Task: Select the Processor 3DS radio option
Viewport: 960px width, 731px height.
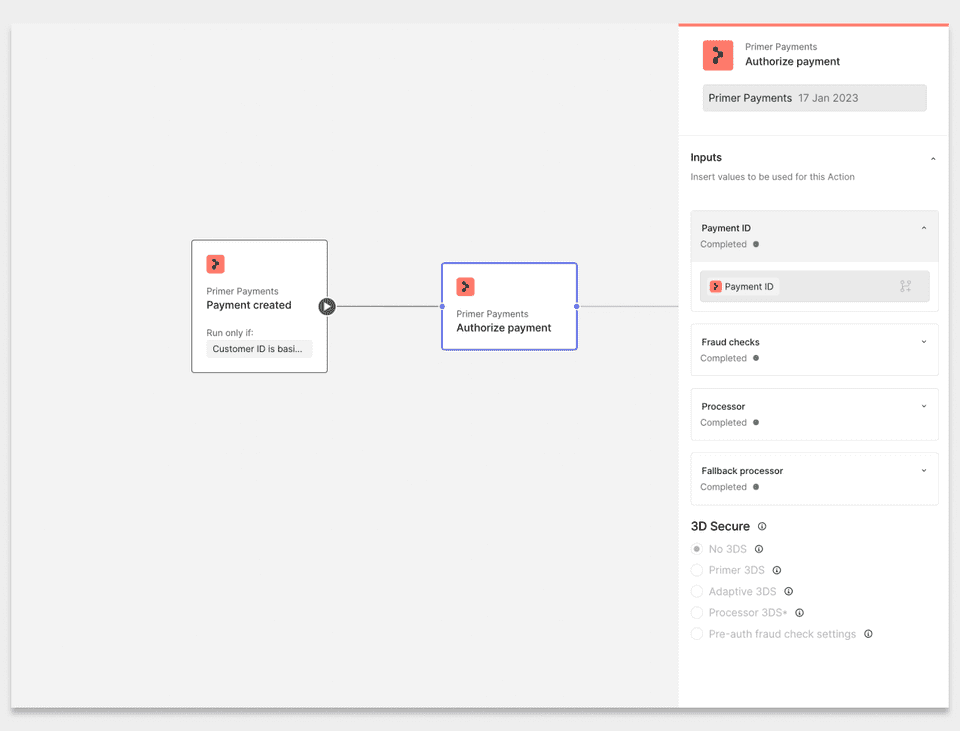Action: click(x=697, y=613)
